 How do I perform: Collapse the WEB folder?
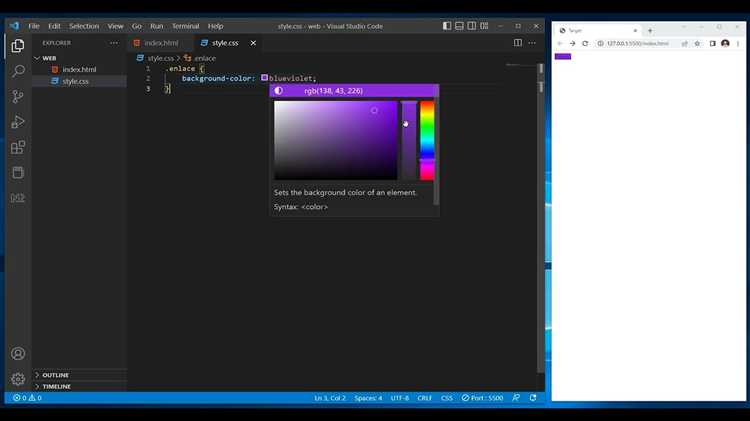click(x=49, y=58)
